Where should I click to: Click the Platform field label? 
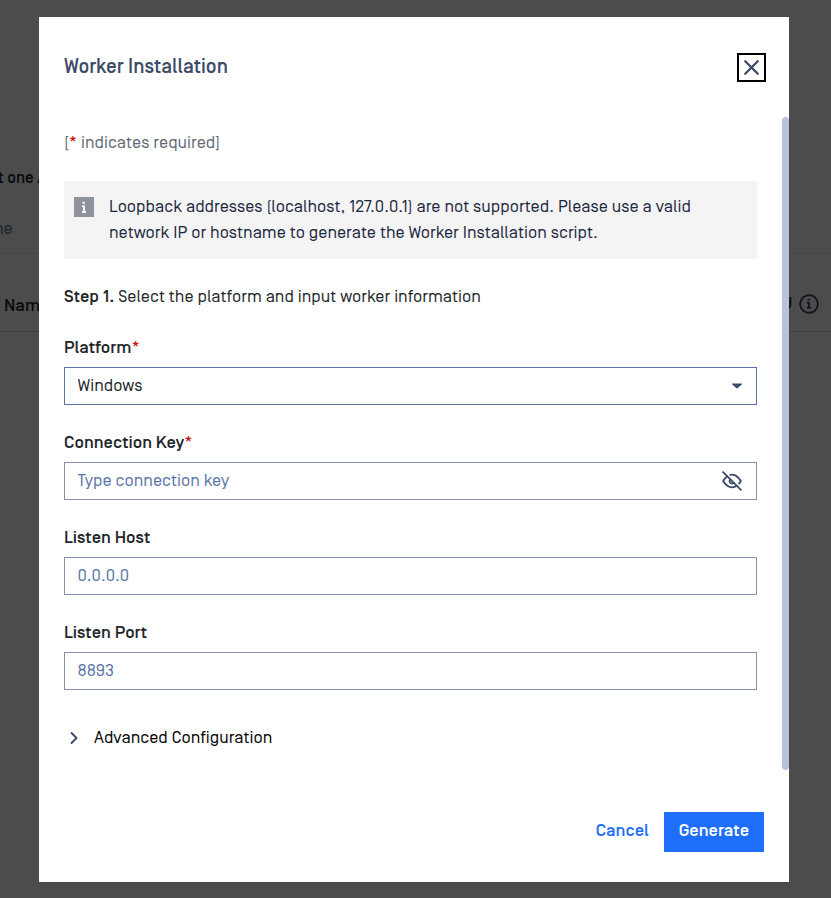[98, 347]
